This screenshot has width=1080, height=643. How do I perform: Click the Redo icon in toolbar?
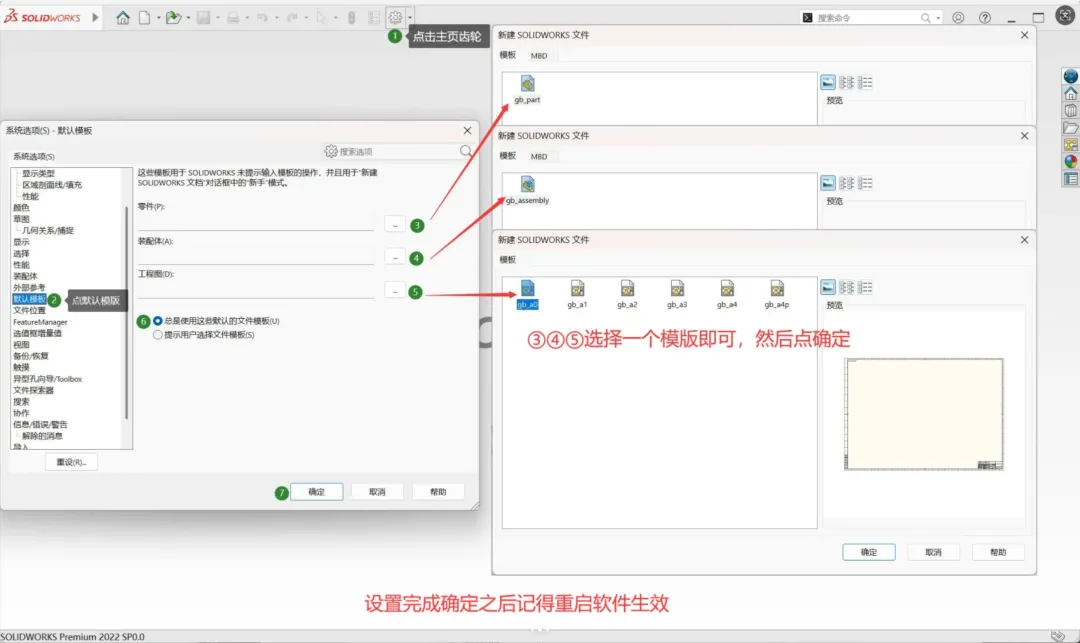tap(292, 17)
